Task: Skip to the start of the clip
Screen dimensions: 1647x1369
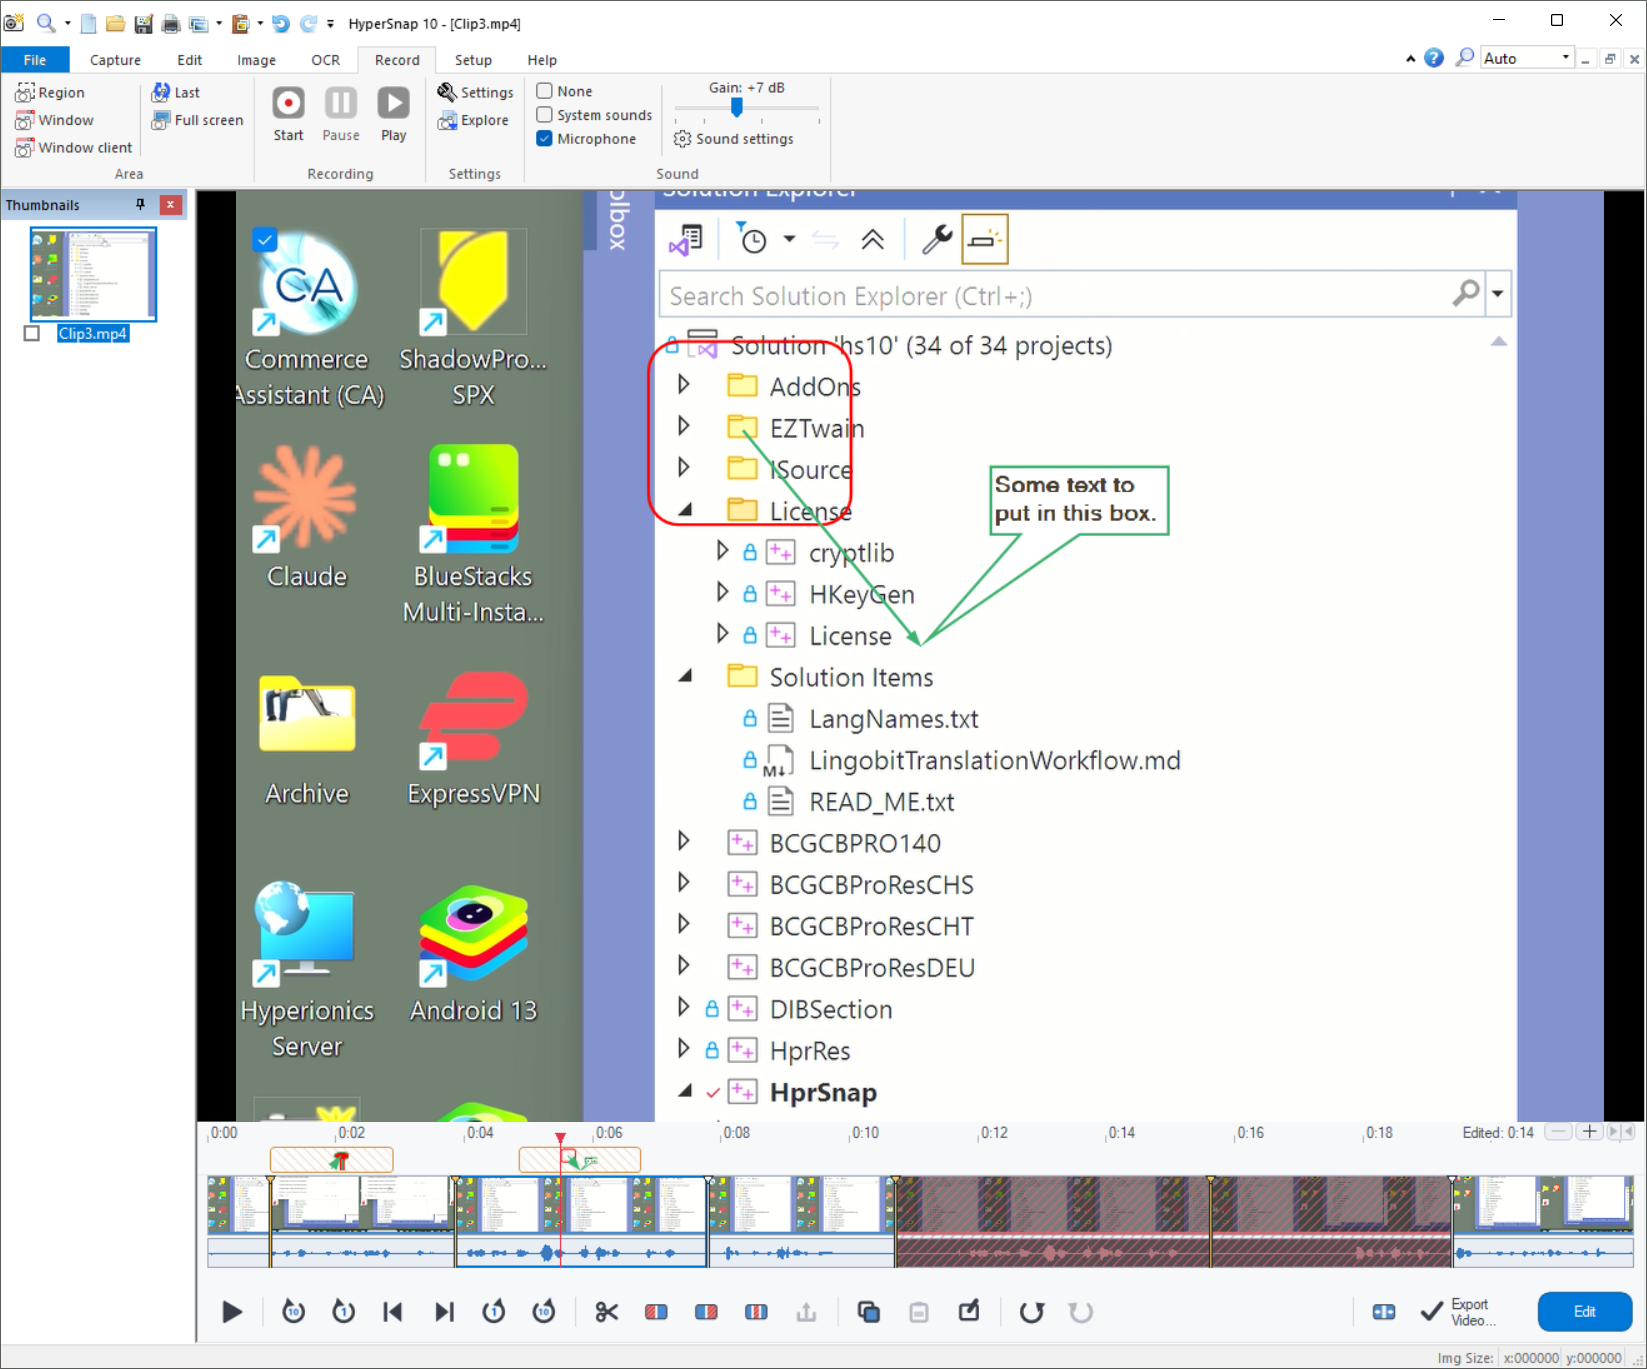Action: point(393,1311)
